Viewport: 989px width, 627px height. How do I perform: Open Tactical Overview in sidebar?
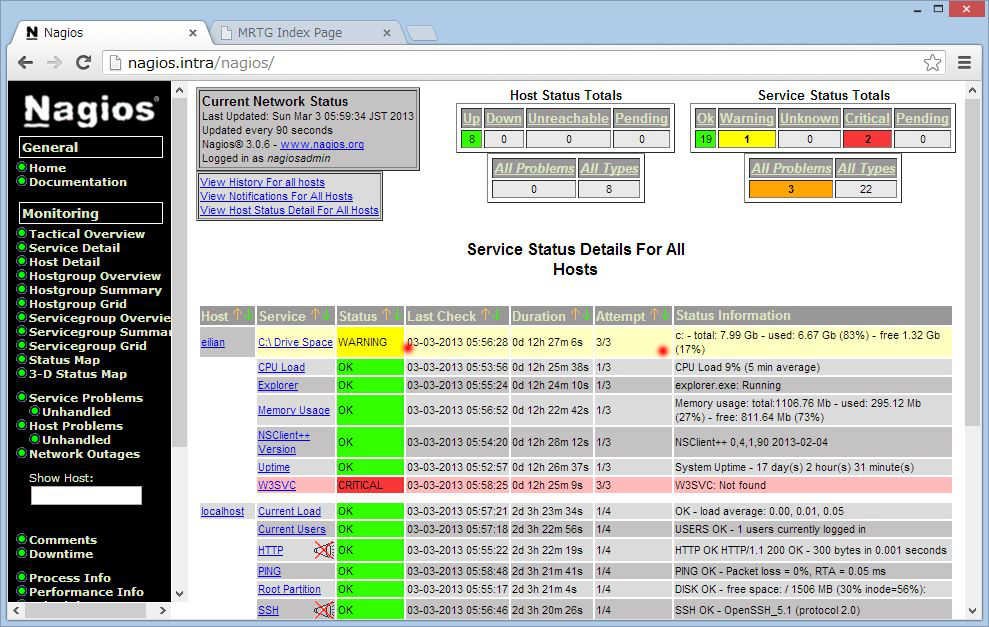(87, 234)
